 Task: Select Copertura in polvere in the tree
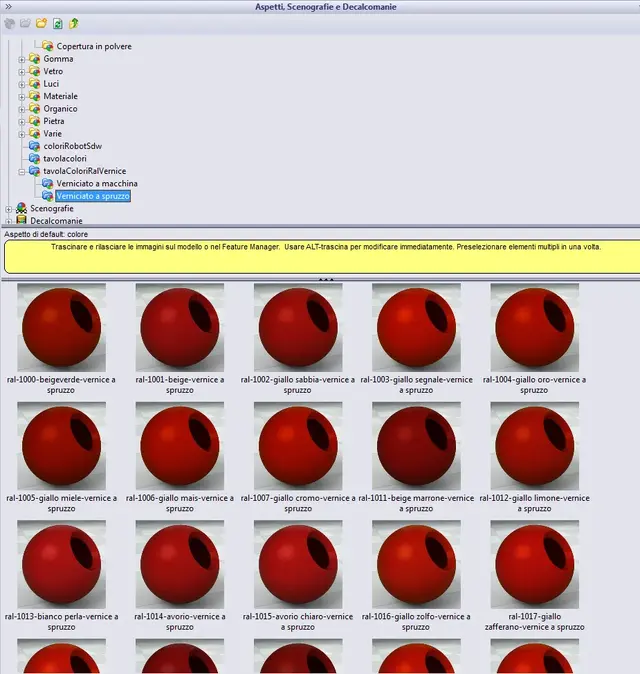[x=94, y=46]
